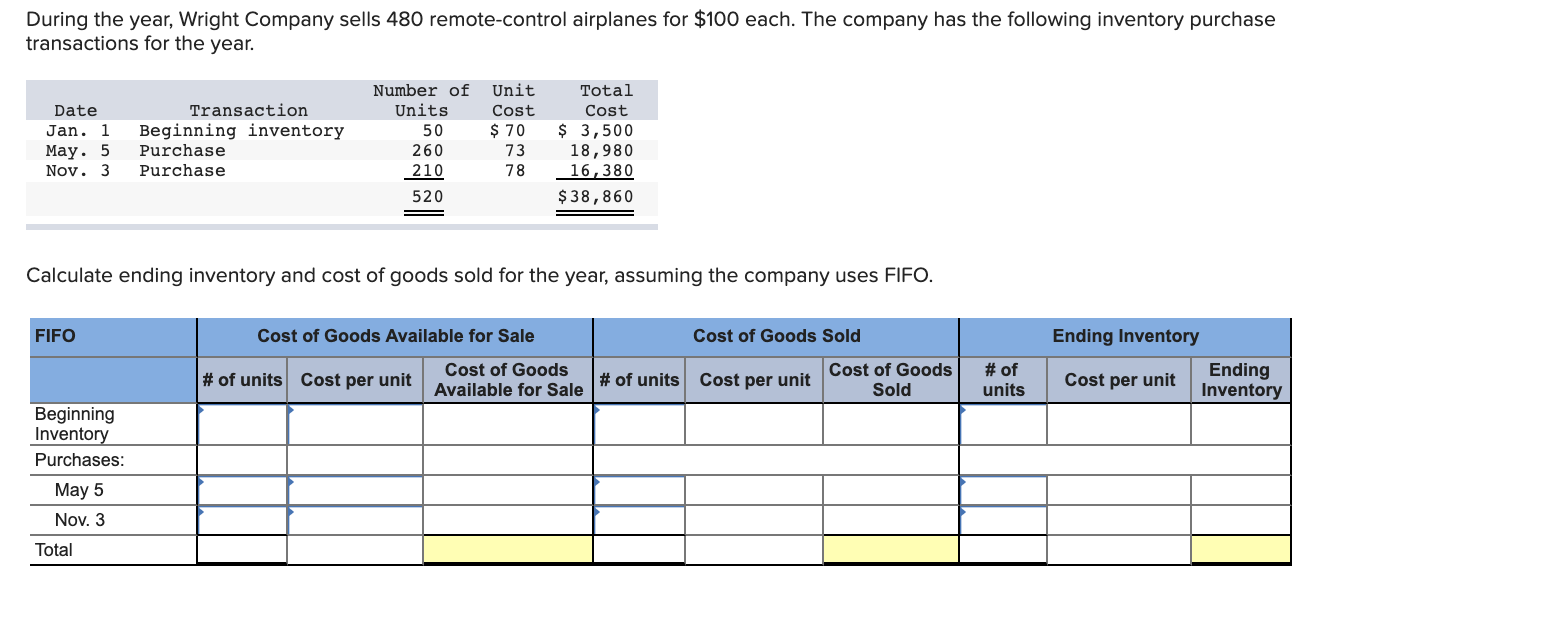This screenshot has height=644, width=1546.
Task: Click the FIFO header cell
Action: (112, 336)
